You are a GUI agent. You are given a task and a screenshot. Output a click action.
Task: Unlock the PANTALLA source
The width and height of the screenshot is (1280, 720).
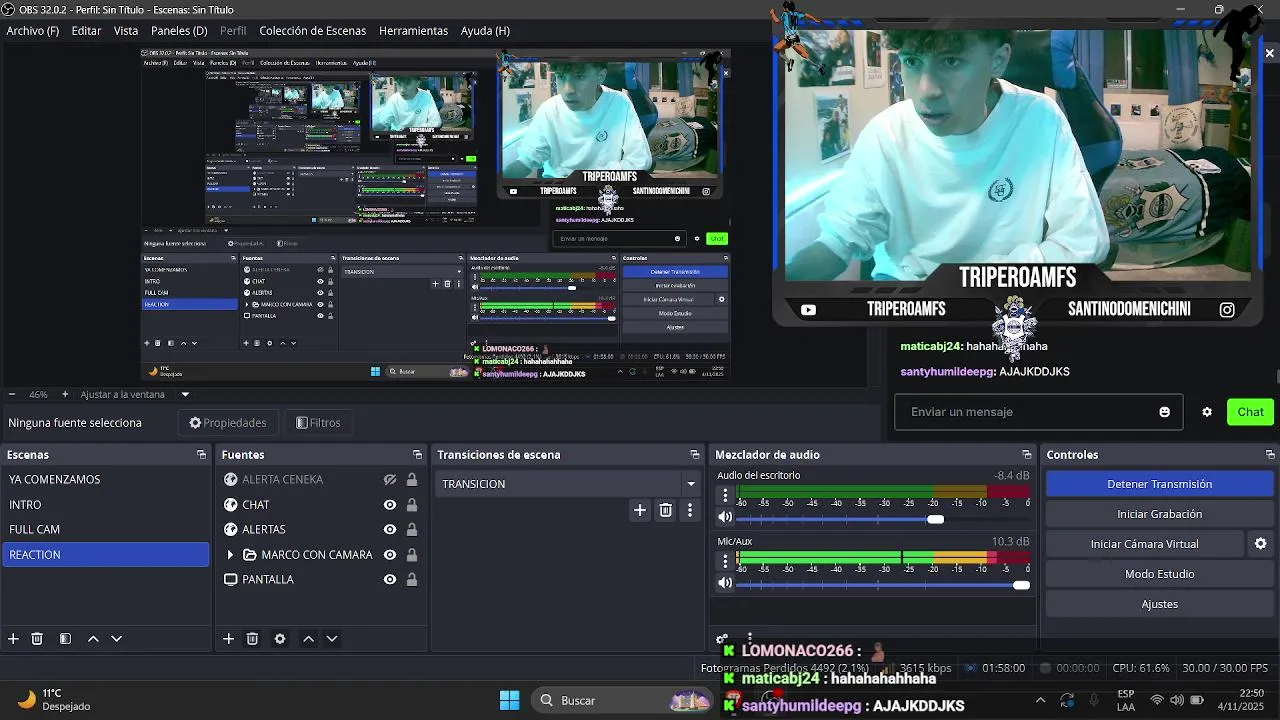(x=412, y=580)
